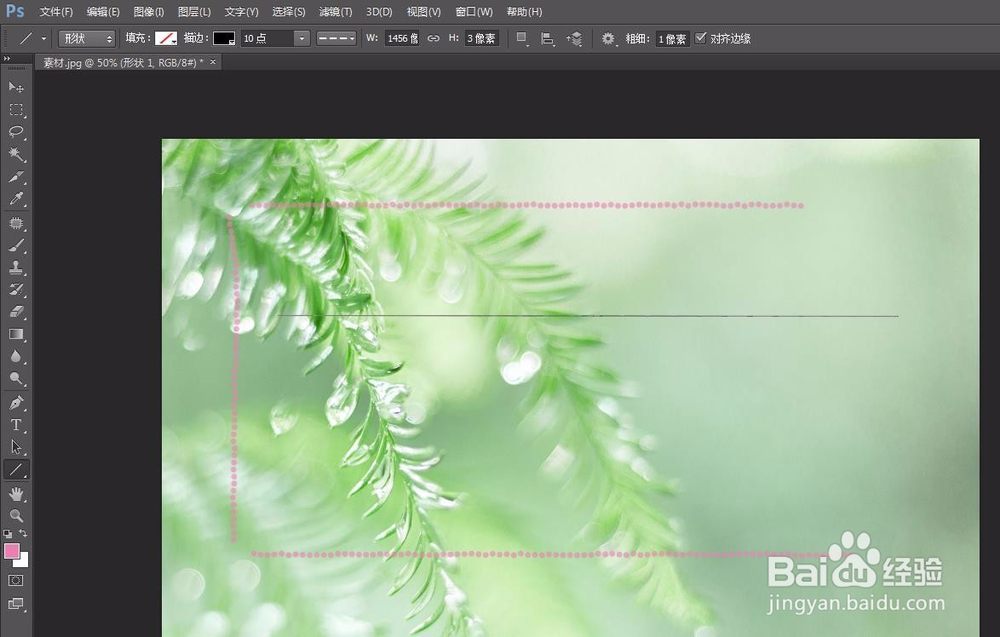Click the stroke width 10 点 field
The width and height of the screenshot is (1000, 637).
point(268,39)
